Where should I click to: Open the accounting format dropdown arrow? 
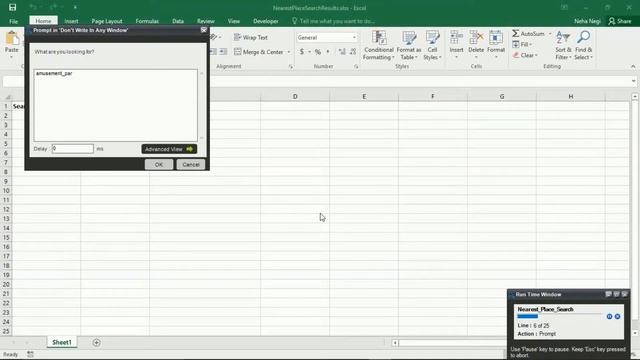[x=309, y=52]
